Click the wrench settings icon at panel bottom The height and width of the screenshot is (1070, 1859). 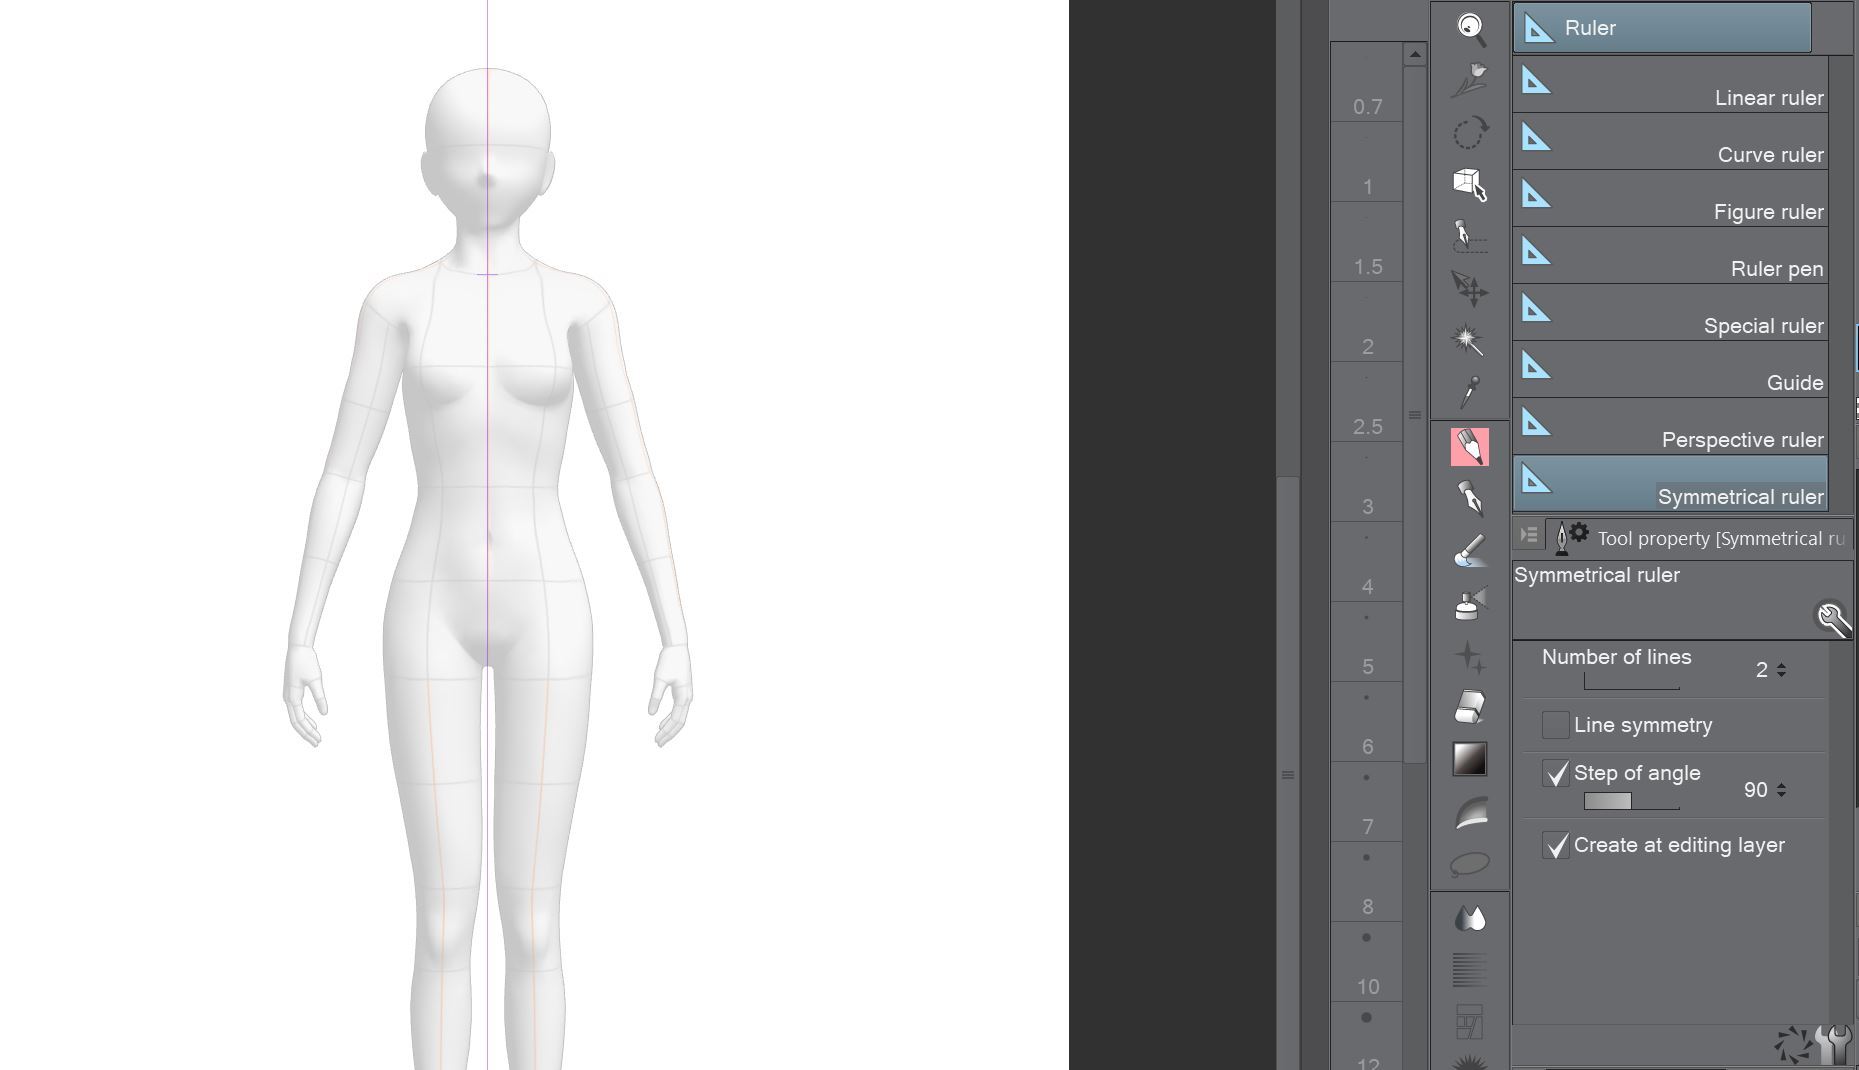1834,1045
